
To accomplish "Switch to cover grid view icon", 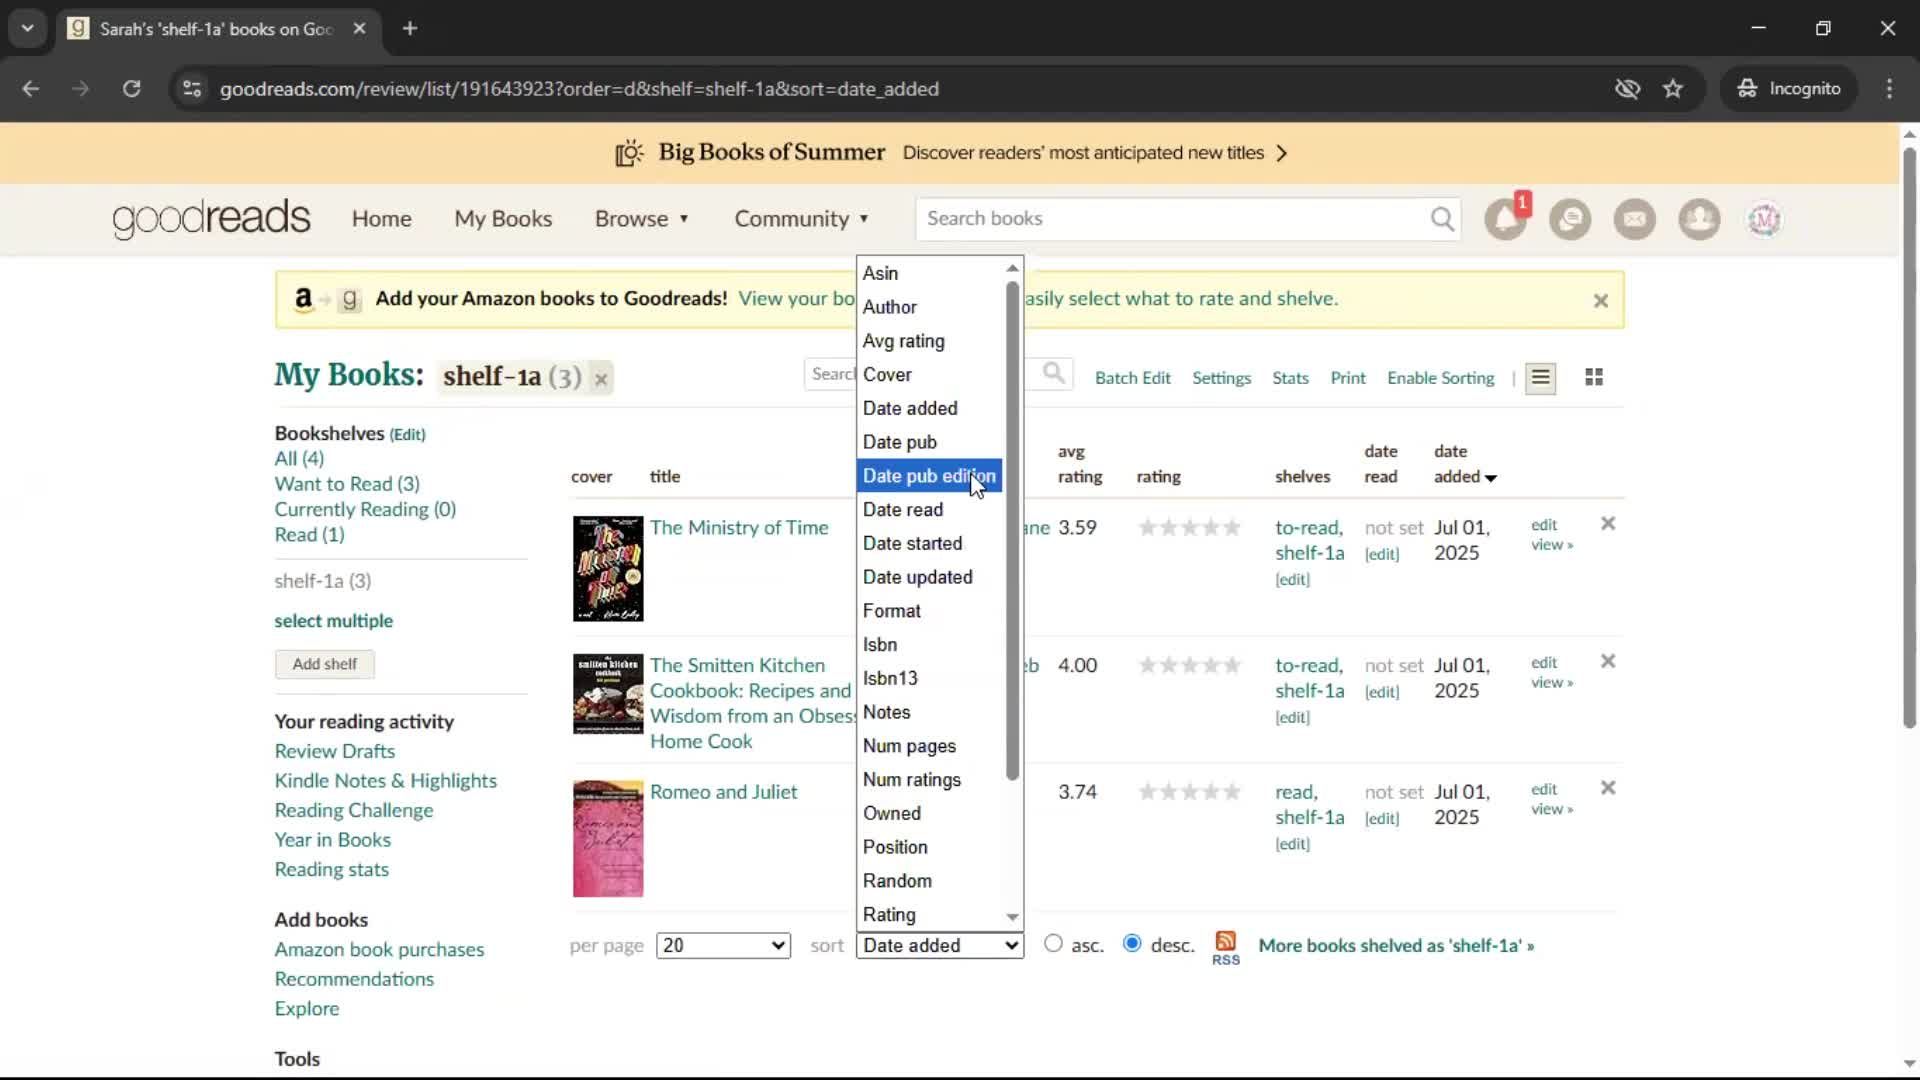I will point(1594,377).
